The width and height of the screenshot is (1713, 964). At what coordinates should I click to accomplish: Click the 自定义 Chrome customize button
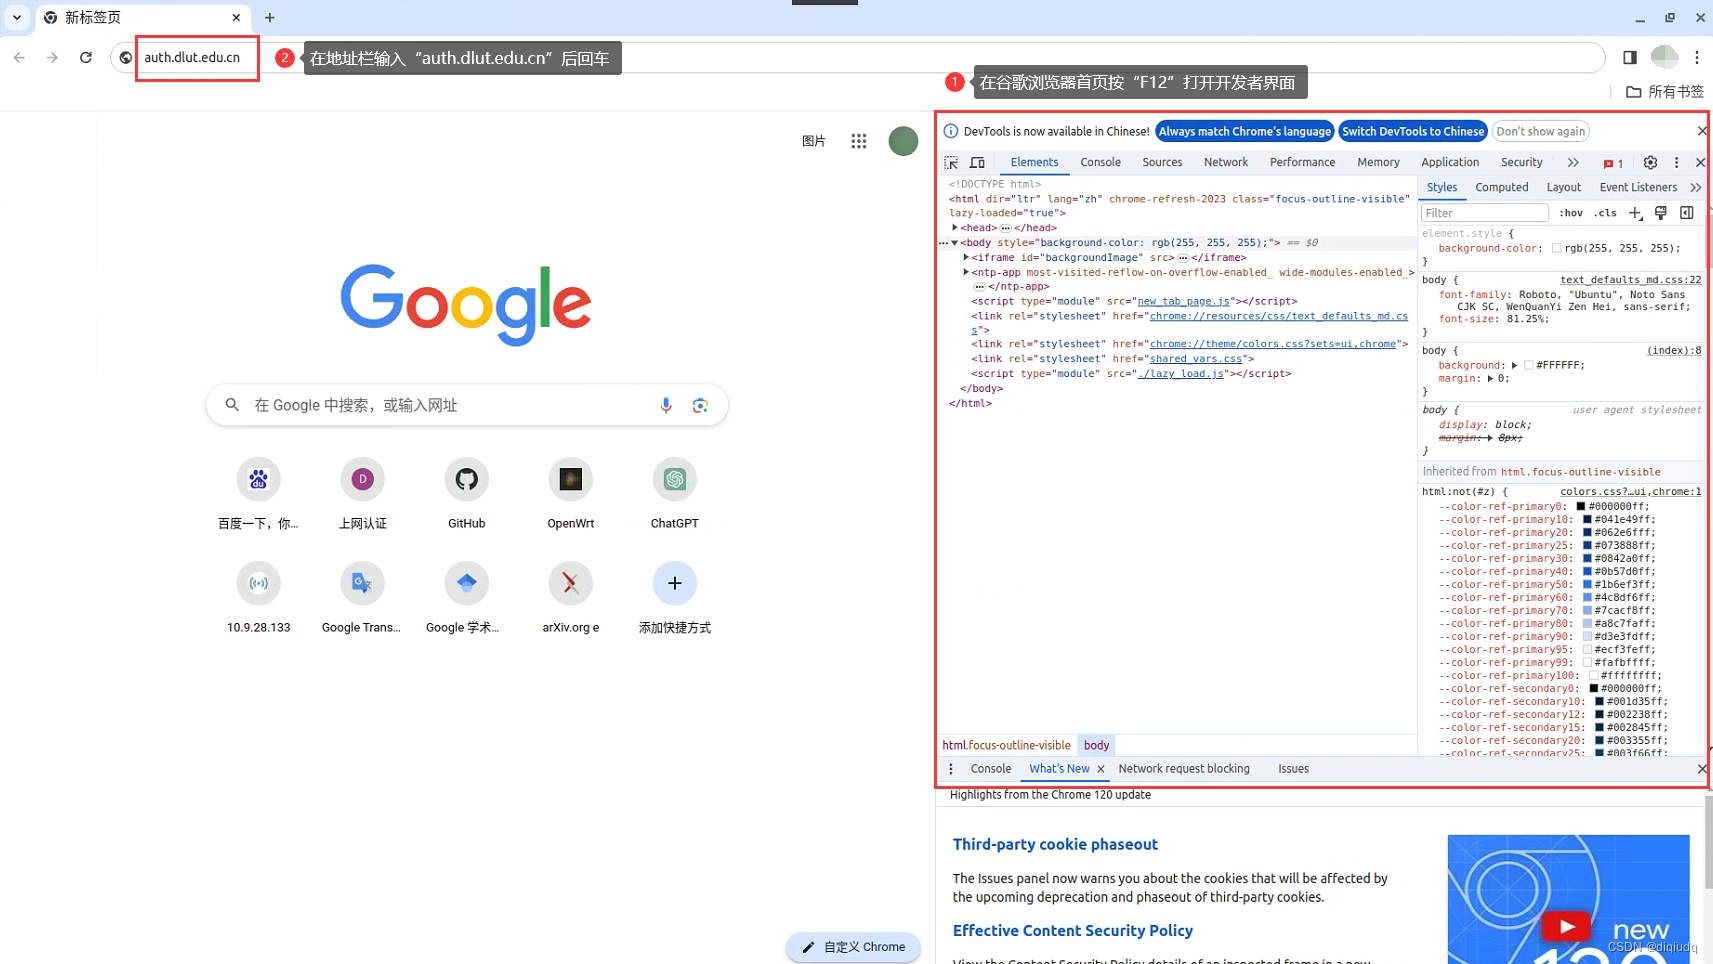pos(853,947)
